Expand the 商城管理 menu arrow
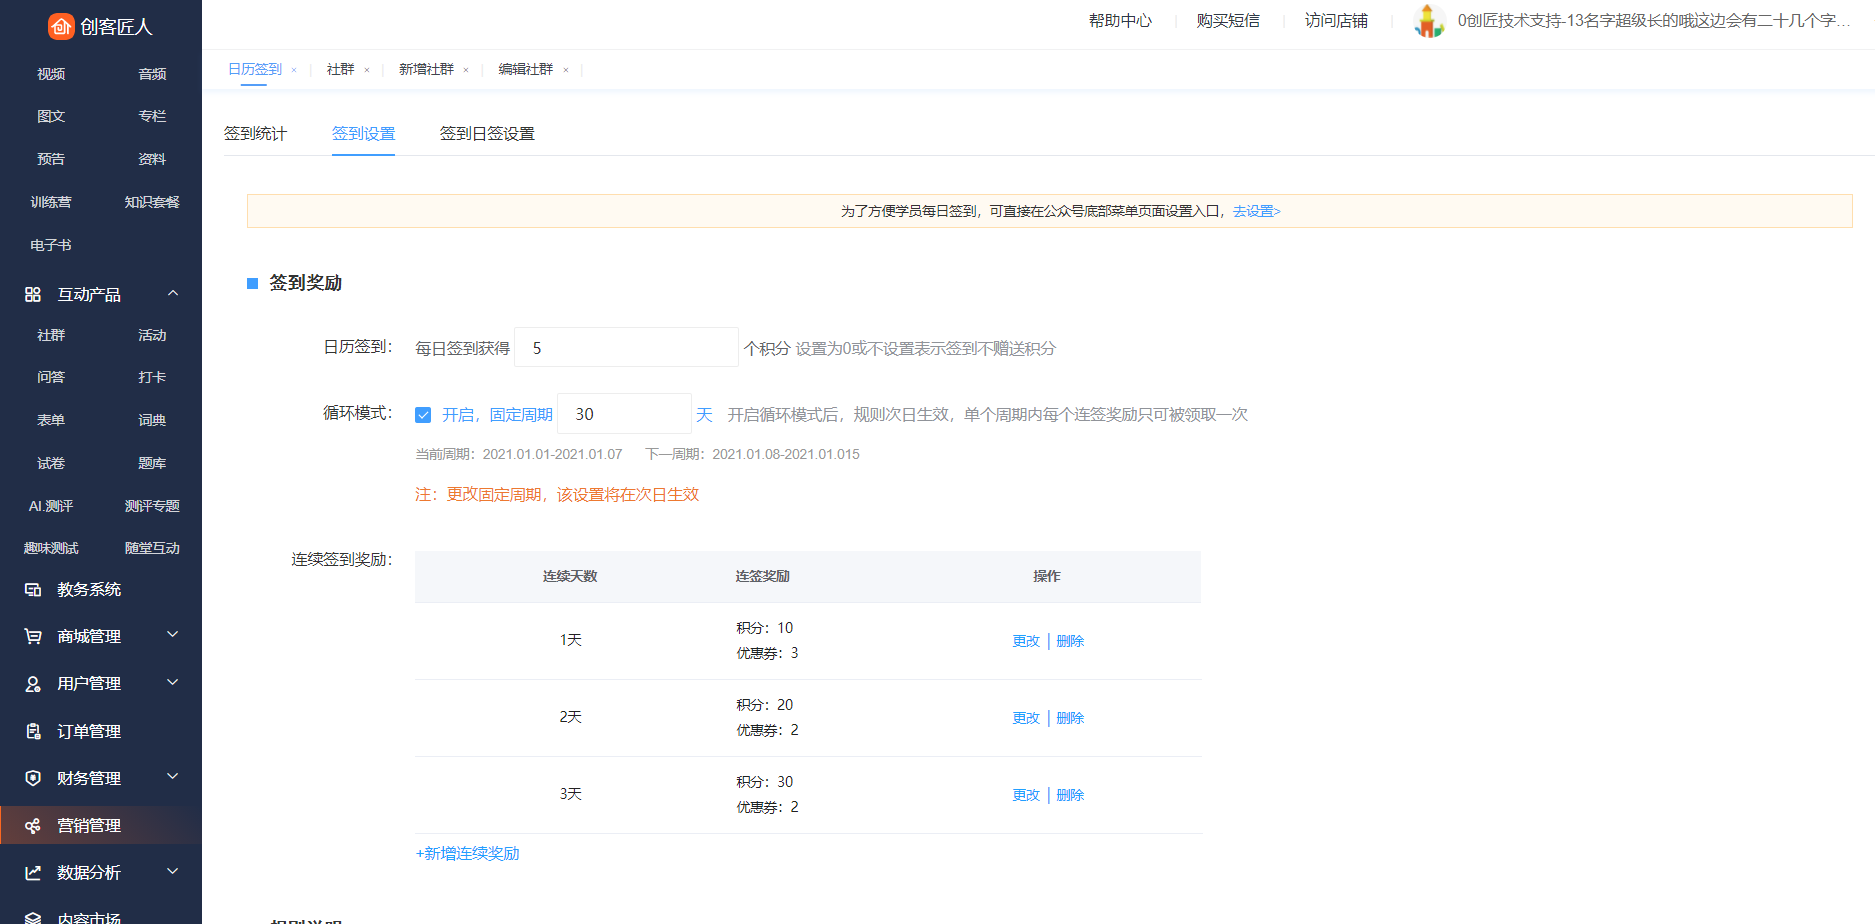The width and height of the screenshot is (1875, 924). pos(173,635)
